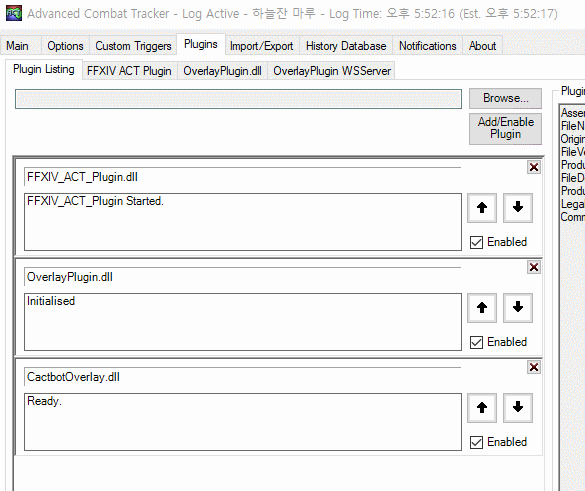Open the FFXIV ACT Plugin sub-tab

129,71
